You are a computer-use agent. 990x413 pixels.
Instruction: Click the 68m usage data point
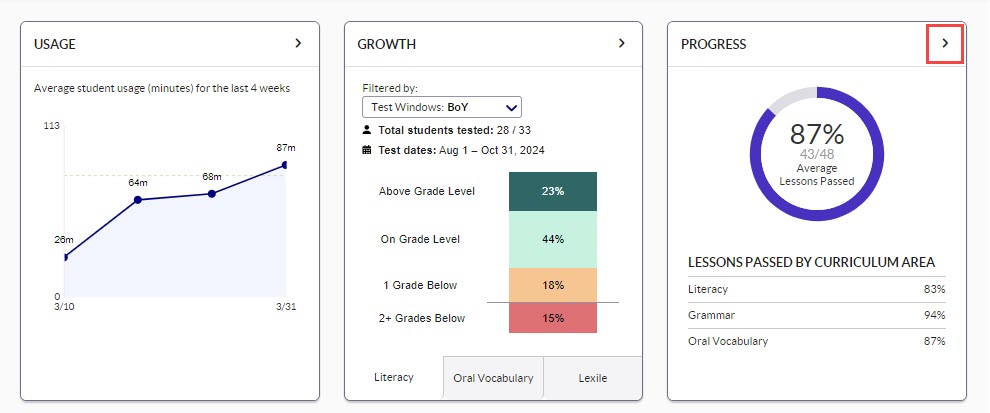click(212, 193)
